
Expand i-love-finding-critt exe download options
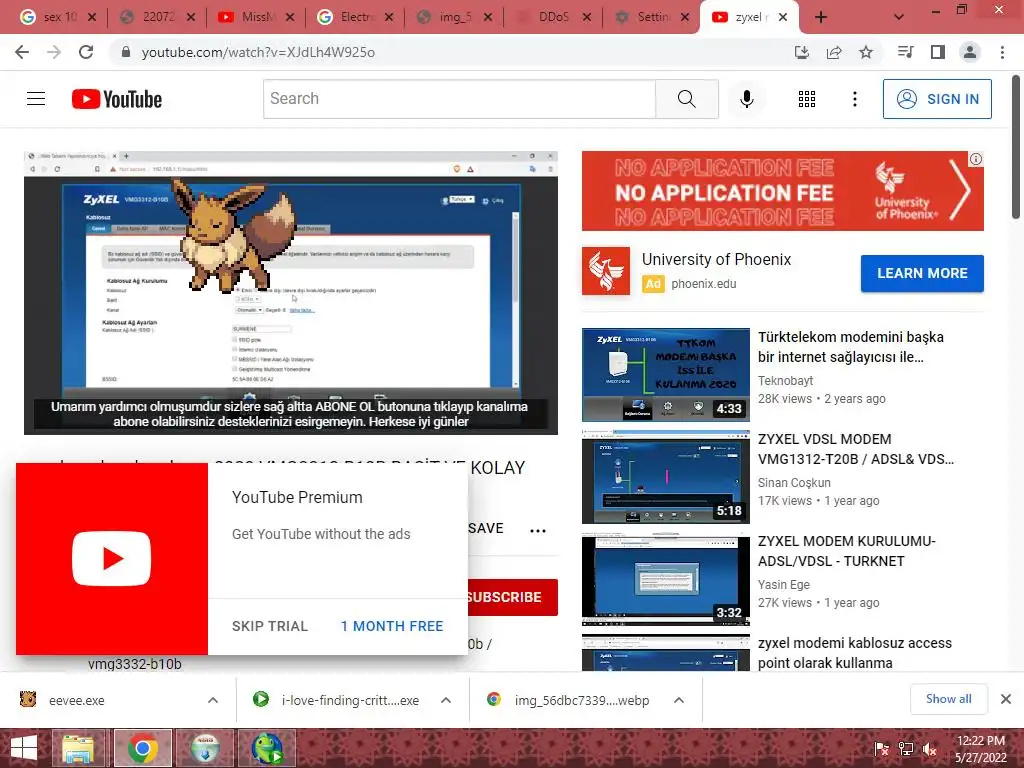[x=446, y=700]
